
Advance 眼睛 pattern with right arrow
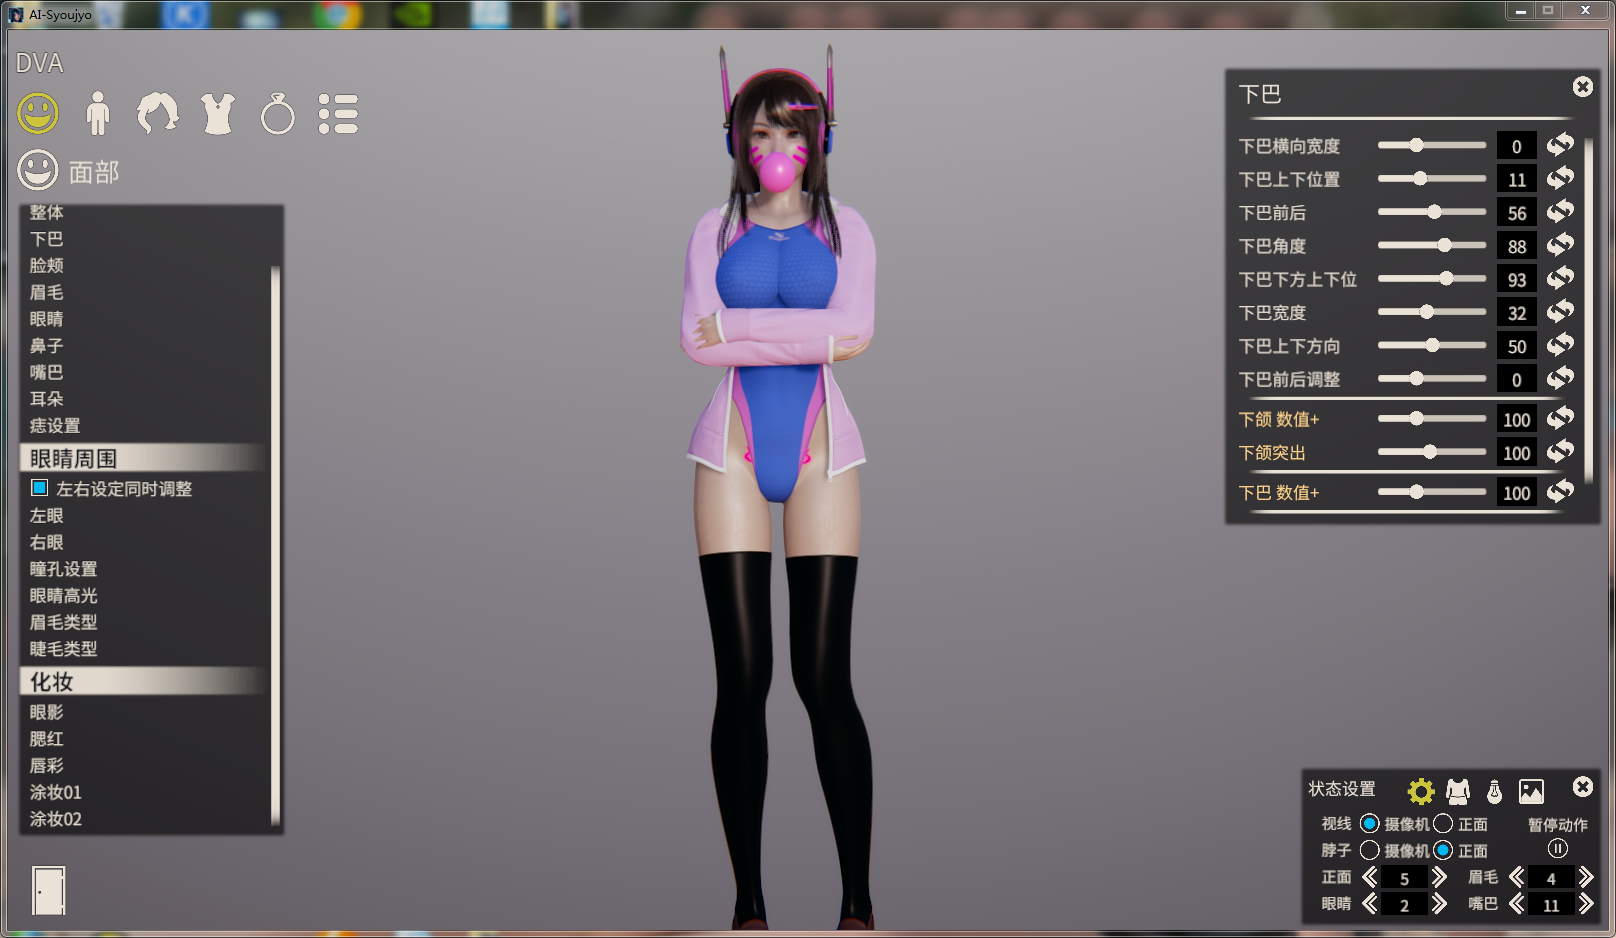tap(1439, 904)
